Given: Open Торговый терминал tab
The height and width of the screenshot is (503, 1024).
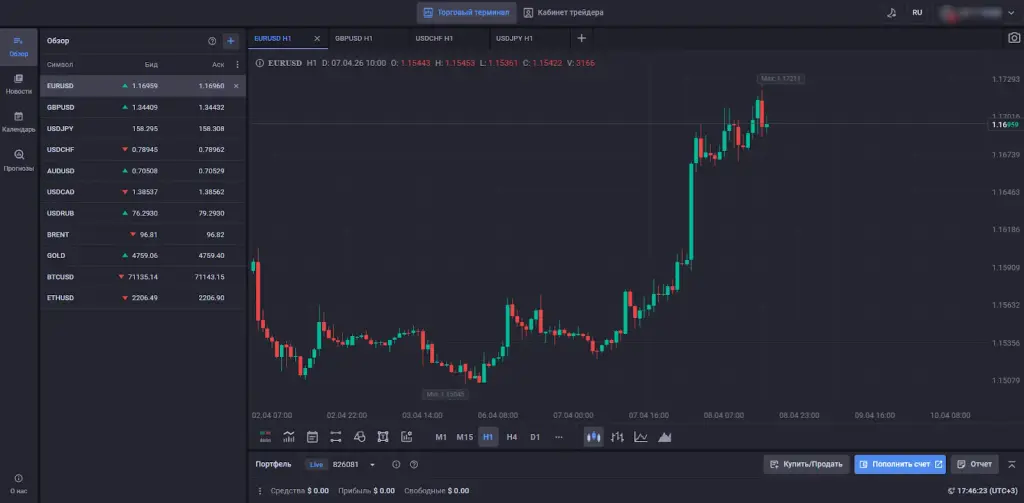Looking at the screenshot, I should tap(467, 12).
